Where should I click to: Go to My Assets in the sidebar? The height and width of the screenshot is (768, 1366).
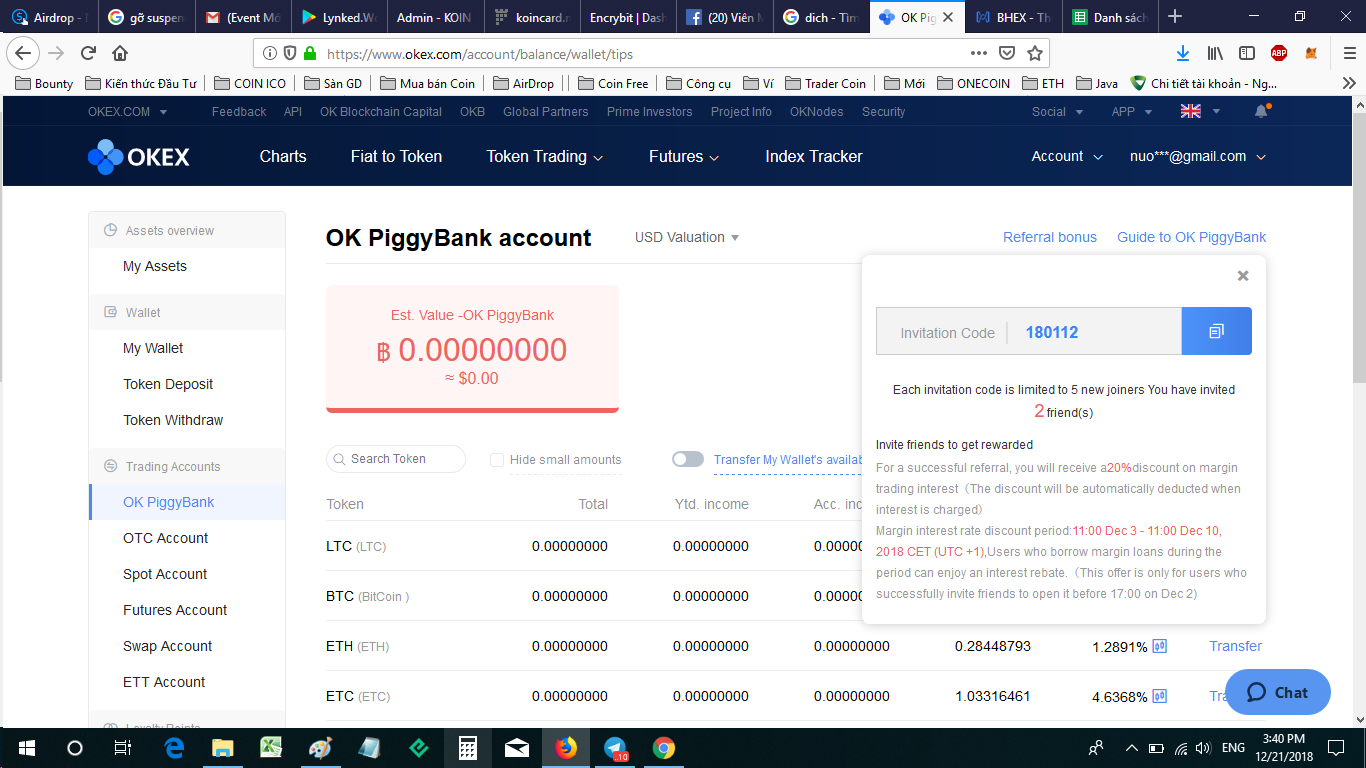click(155, 266)
